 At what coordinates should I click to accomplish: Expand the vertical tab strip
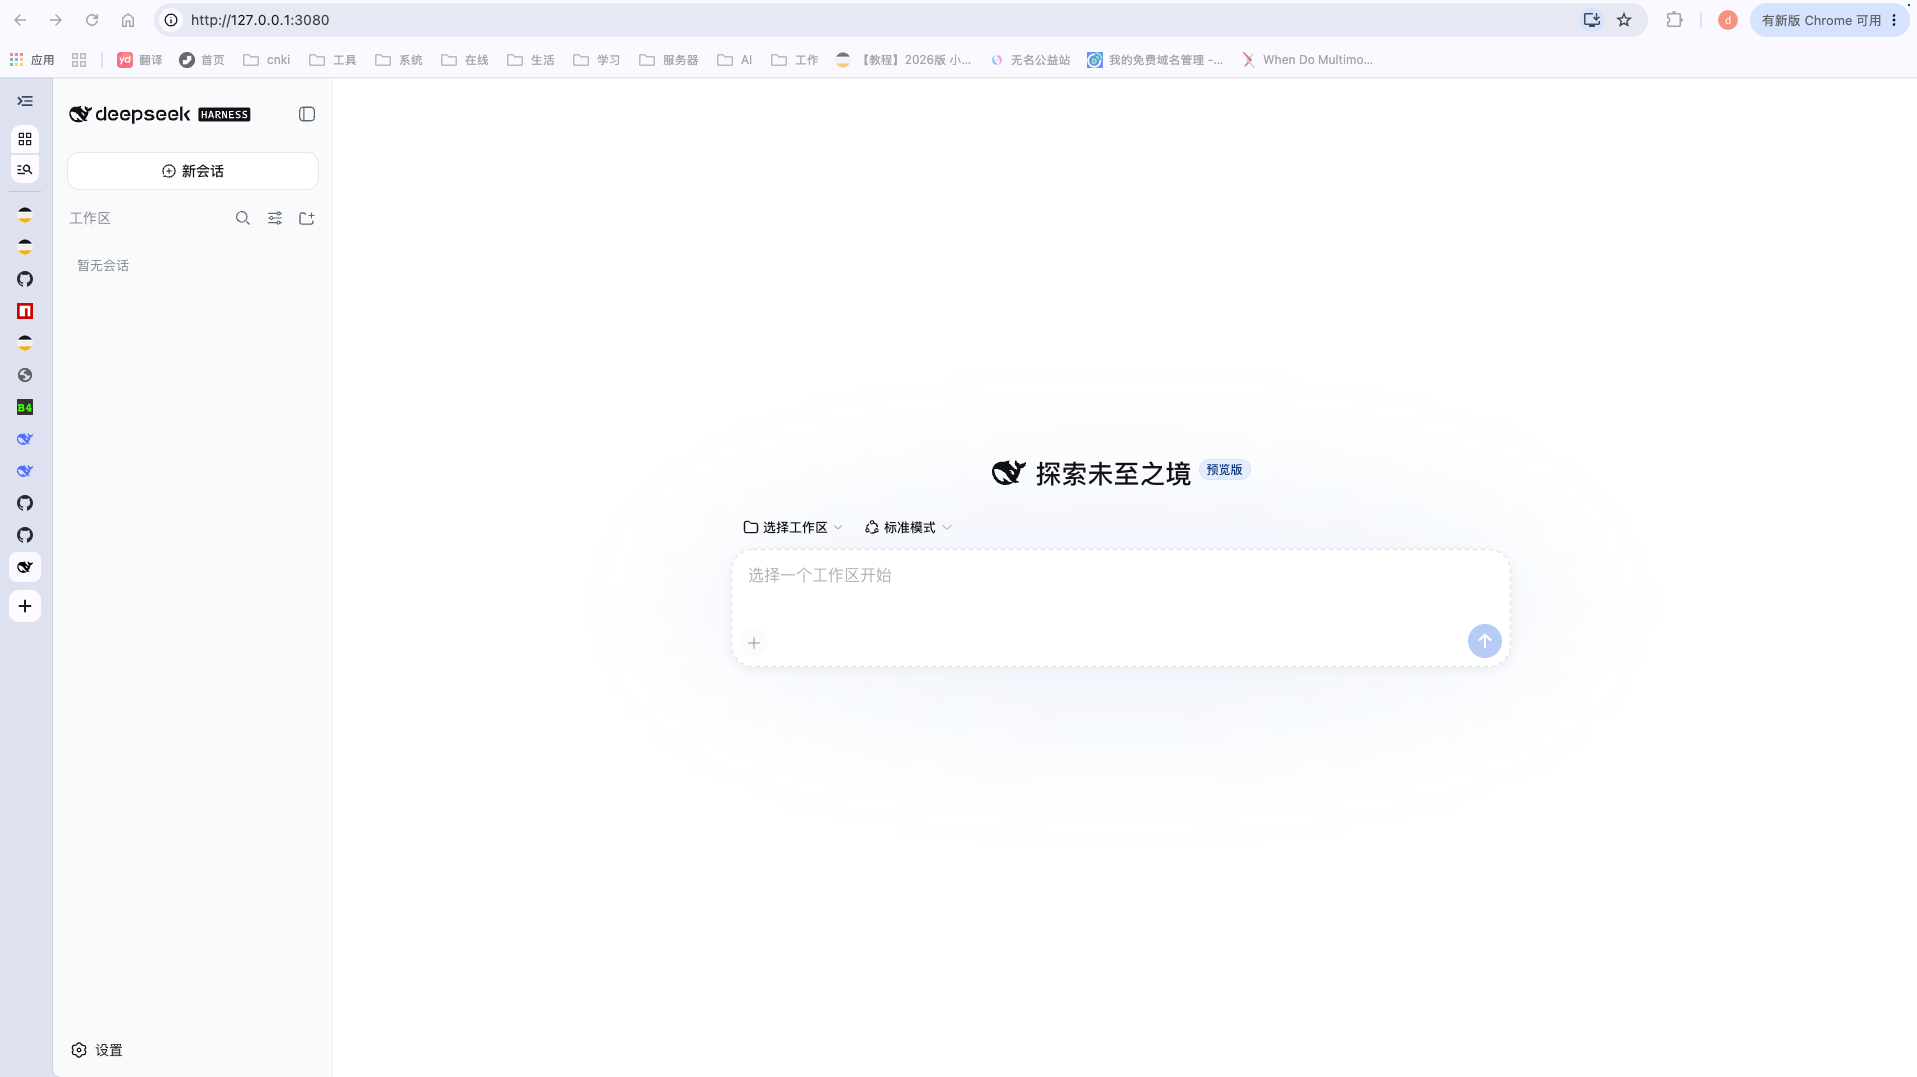[25, 101]
